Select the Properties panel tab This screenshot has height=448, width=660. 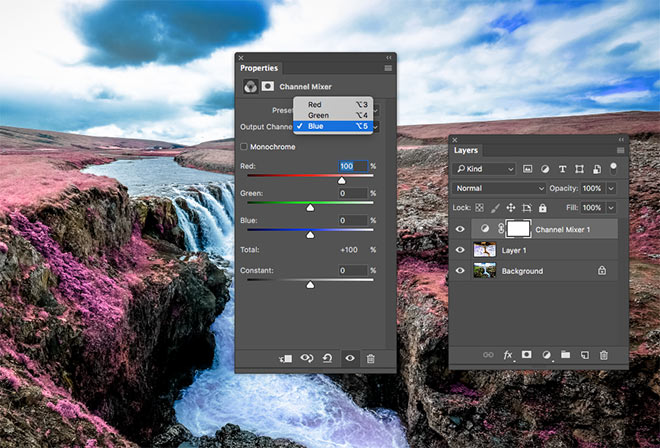tap(259, 68)
